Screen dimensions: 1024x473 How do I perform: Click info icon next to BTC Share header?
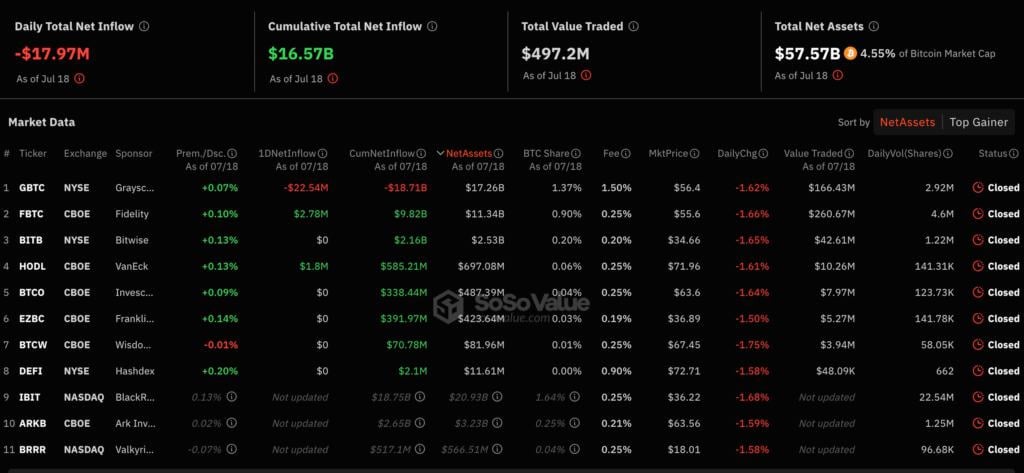(x=576, y=154)
